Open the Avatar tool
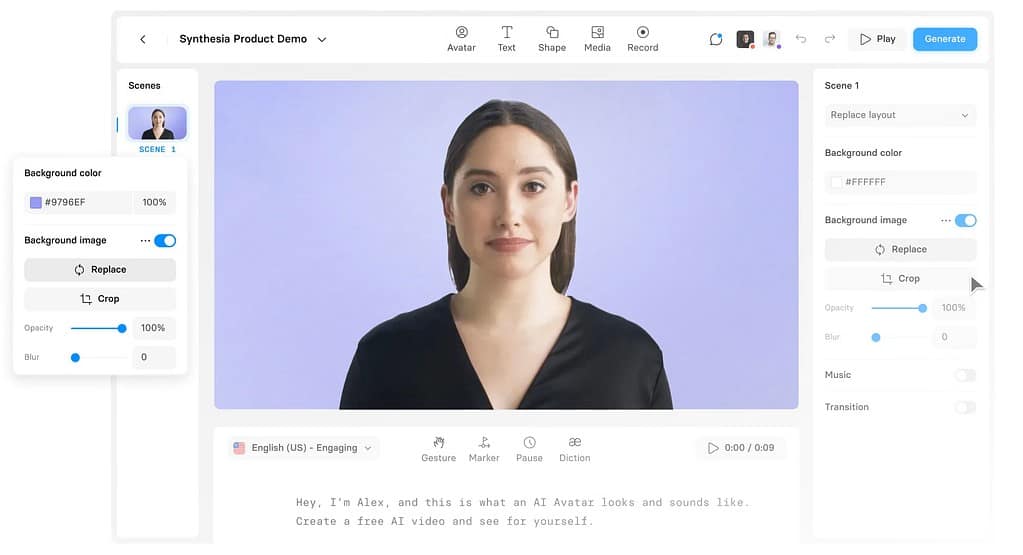The height and width of the screenshot is (555, 1023). (x=461, y=39)
